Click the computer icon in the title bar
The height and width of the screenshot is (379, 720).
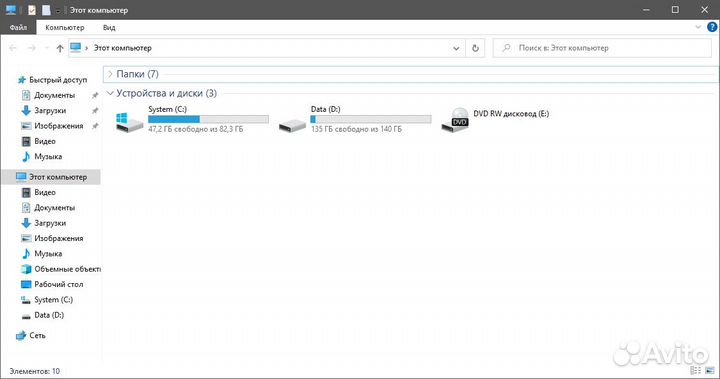pos(11,10)
